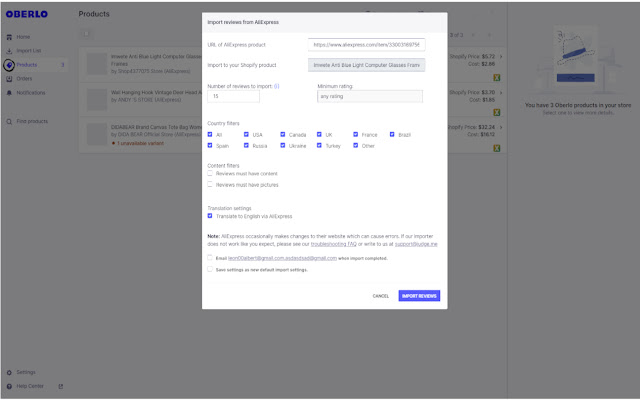The height and width of the screenshot is (400, 640).
Task: Toggle the Spain country filter
Action: [x=210, y=146]
